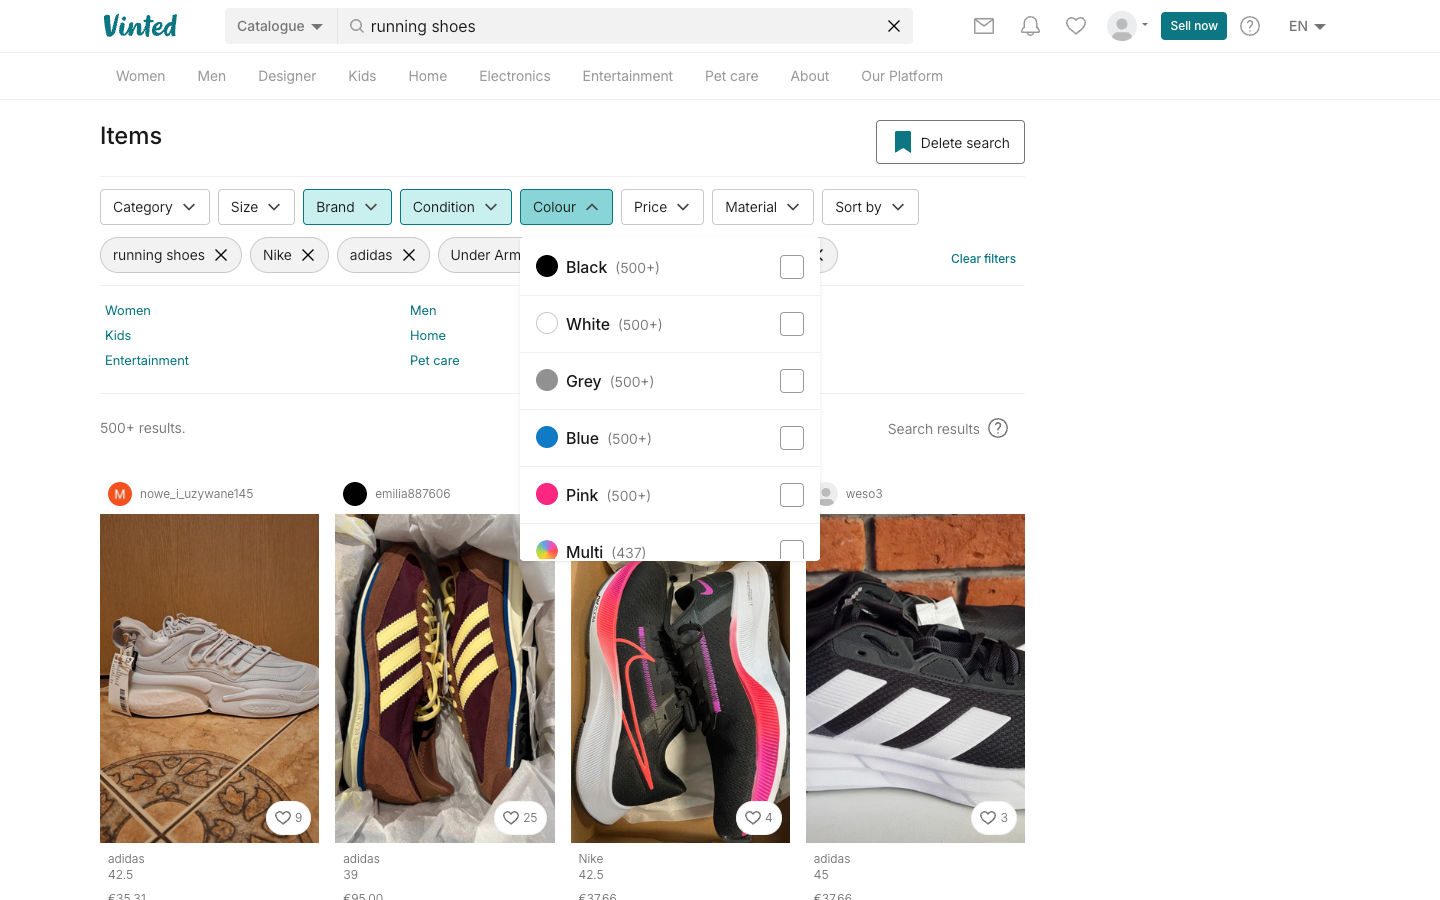Image resolution: width=1440 pixels, height=900 pixels.
Task: Open favourites heart icon in header
Action: [1076, 26]
